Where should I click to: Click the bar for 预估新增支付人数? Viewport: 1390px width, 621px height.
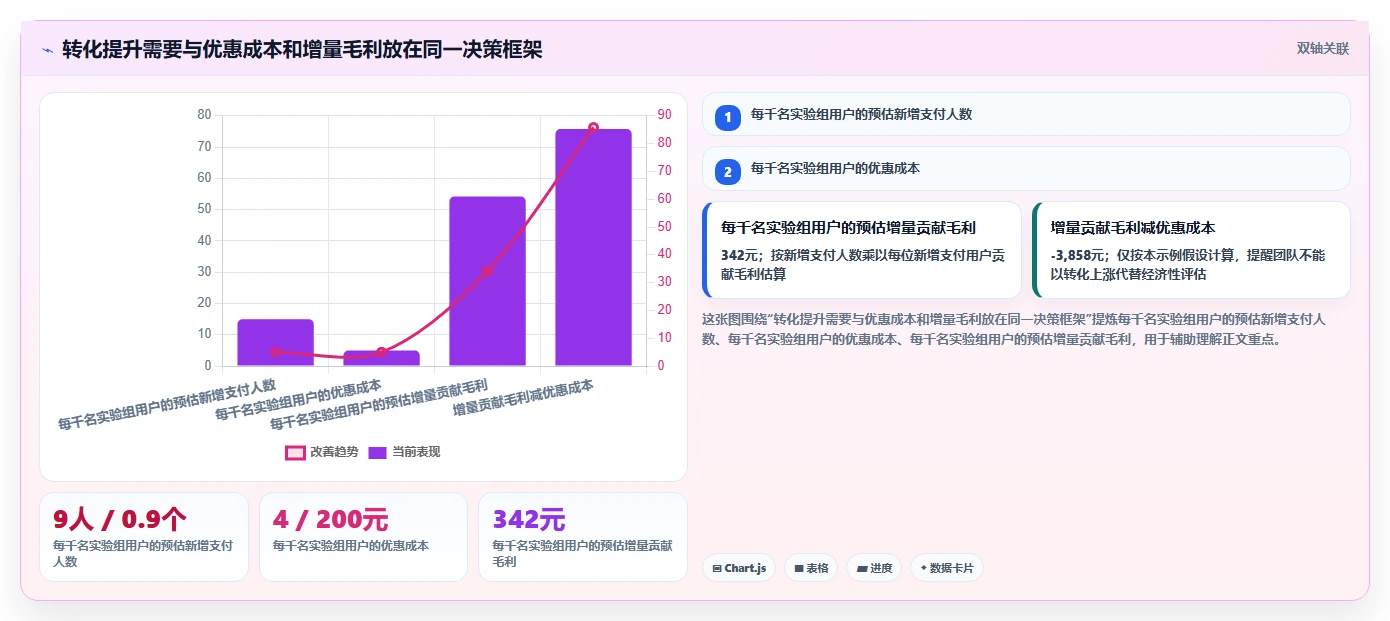275,343
